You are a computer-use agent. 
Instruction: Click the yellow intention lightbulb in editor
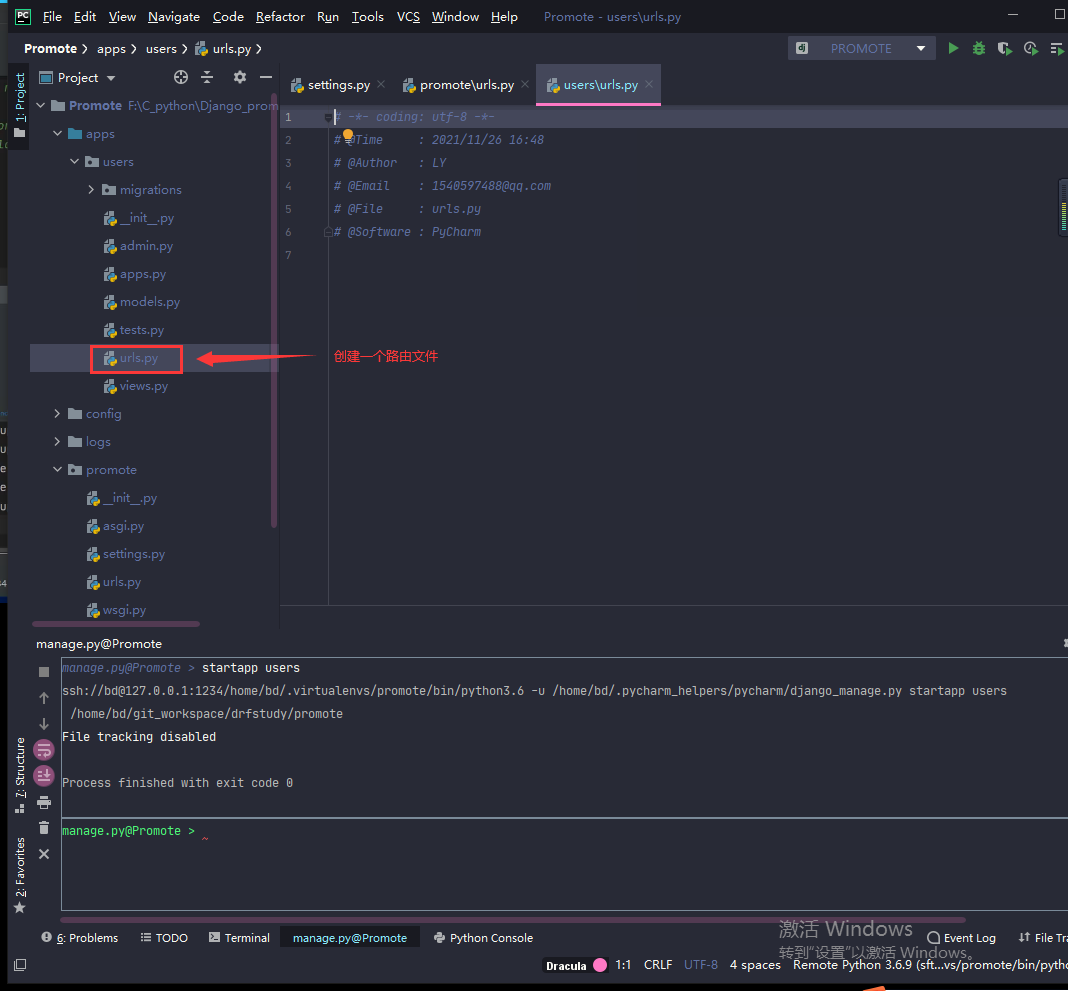pyautogui.click(x=348, y=136)
